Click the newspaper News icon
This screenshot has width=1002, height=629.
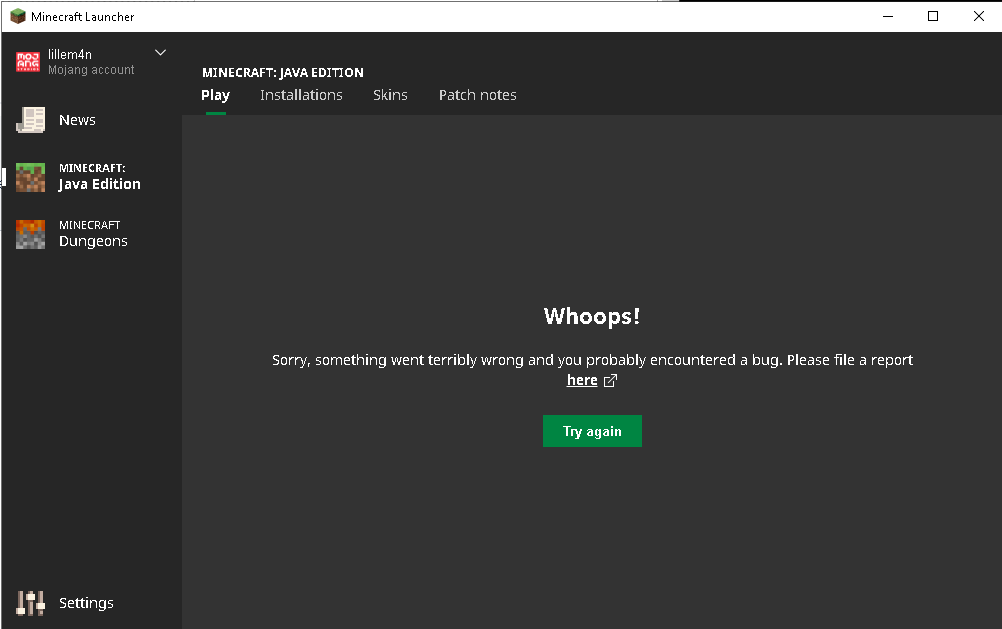[30, 120]
